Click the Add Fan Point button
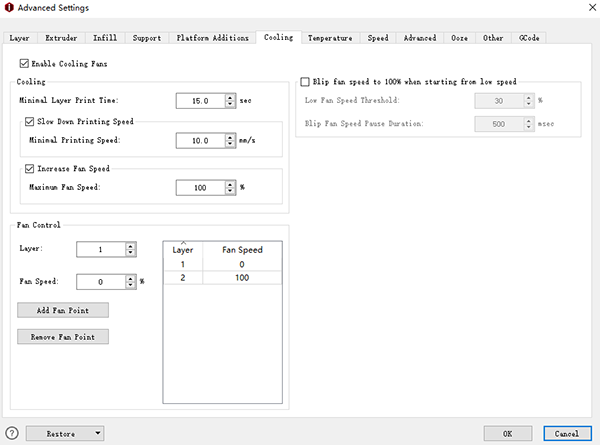 62,310
